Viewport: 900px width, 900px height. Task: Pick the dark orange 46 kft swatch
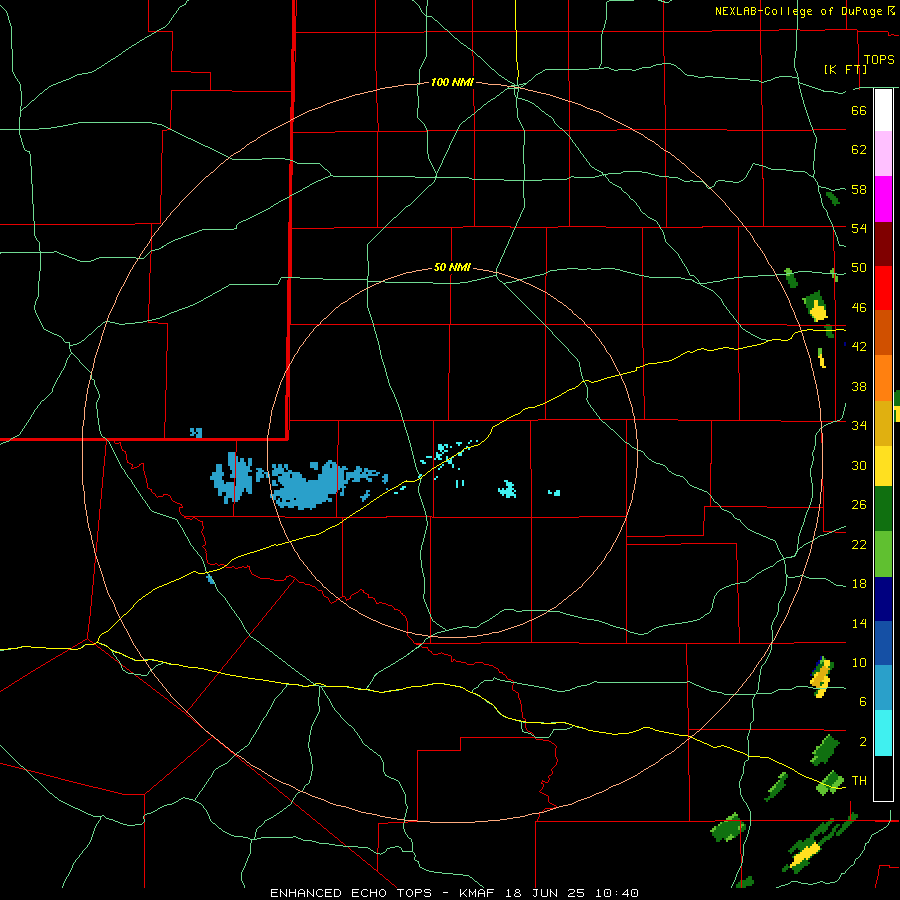click(x=883, y=332)
